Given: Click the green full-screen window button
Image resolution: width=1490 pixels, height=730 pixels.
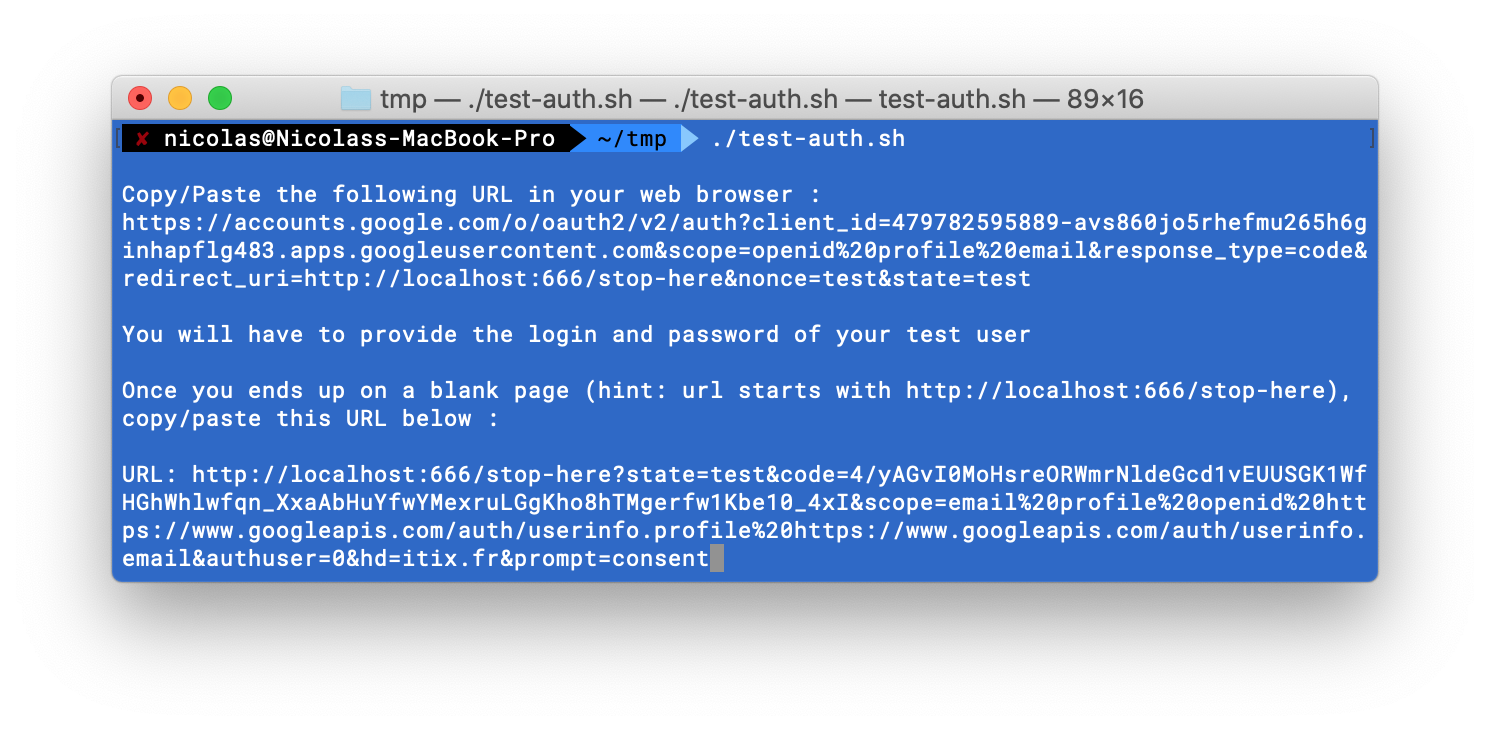Looking at the screenshot, I should [x=220, y=98].
